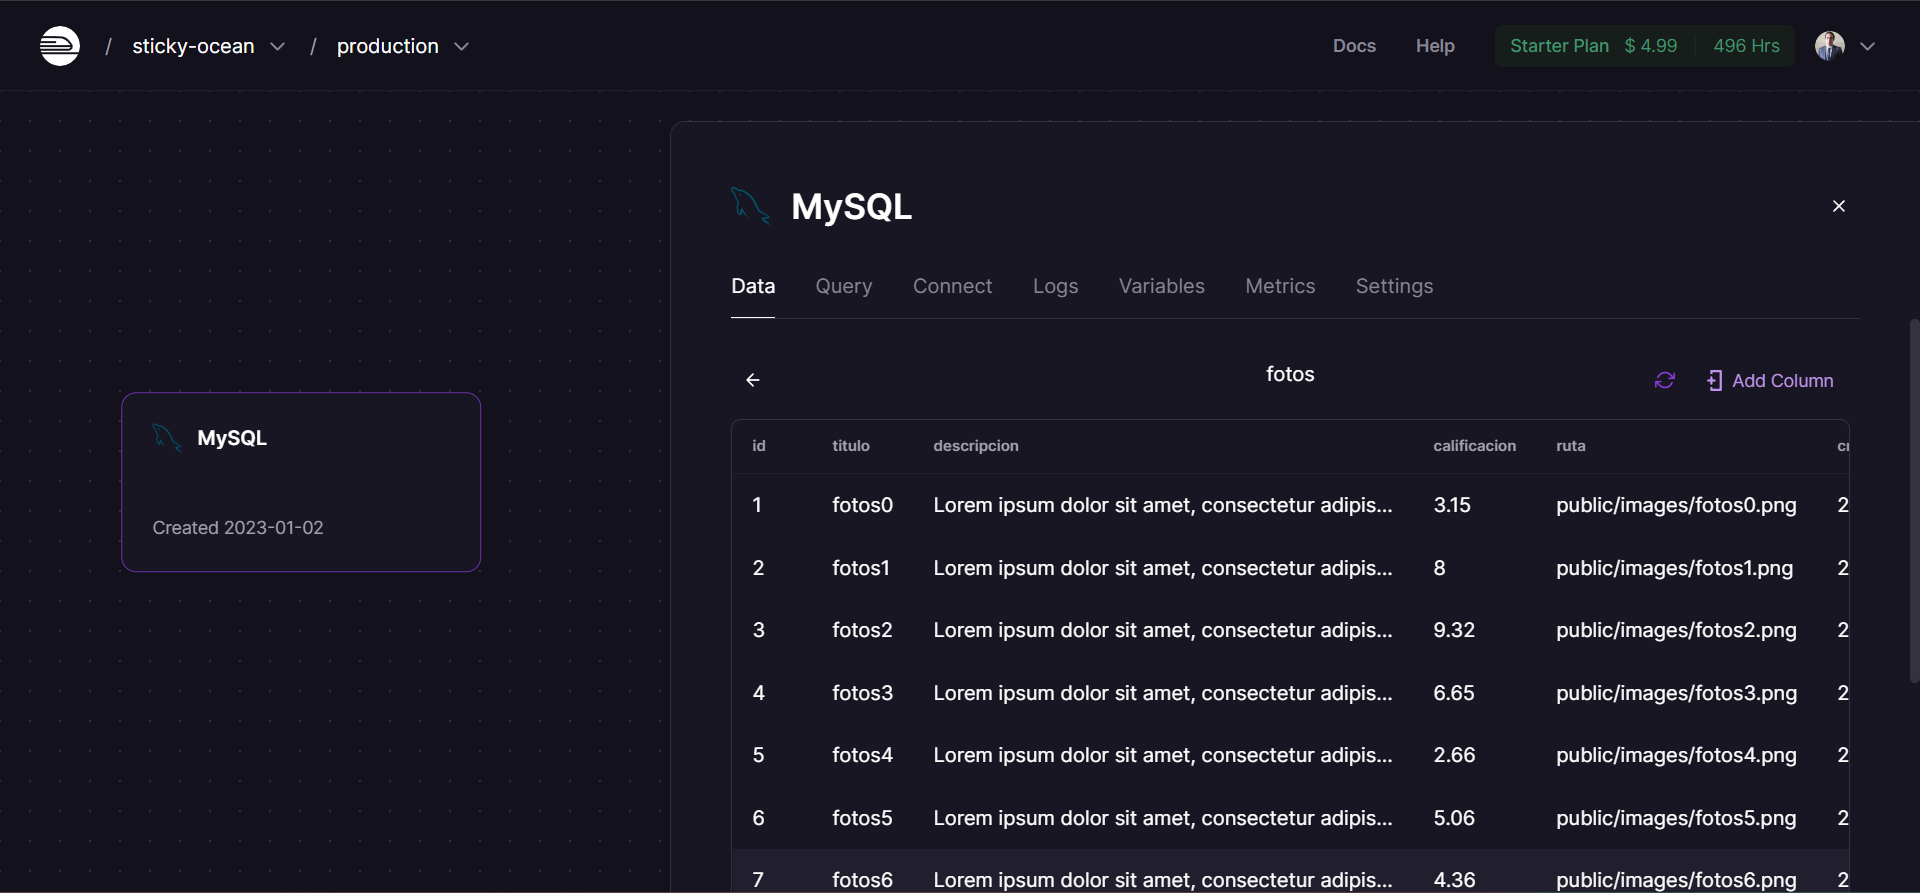Image resolution: width=1920 pixels, height=893 pixels.
Task: Select the fotos5 titulo cell
Action: click(862, 818)
